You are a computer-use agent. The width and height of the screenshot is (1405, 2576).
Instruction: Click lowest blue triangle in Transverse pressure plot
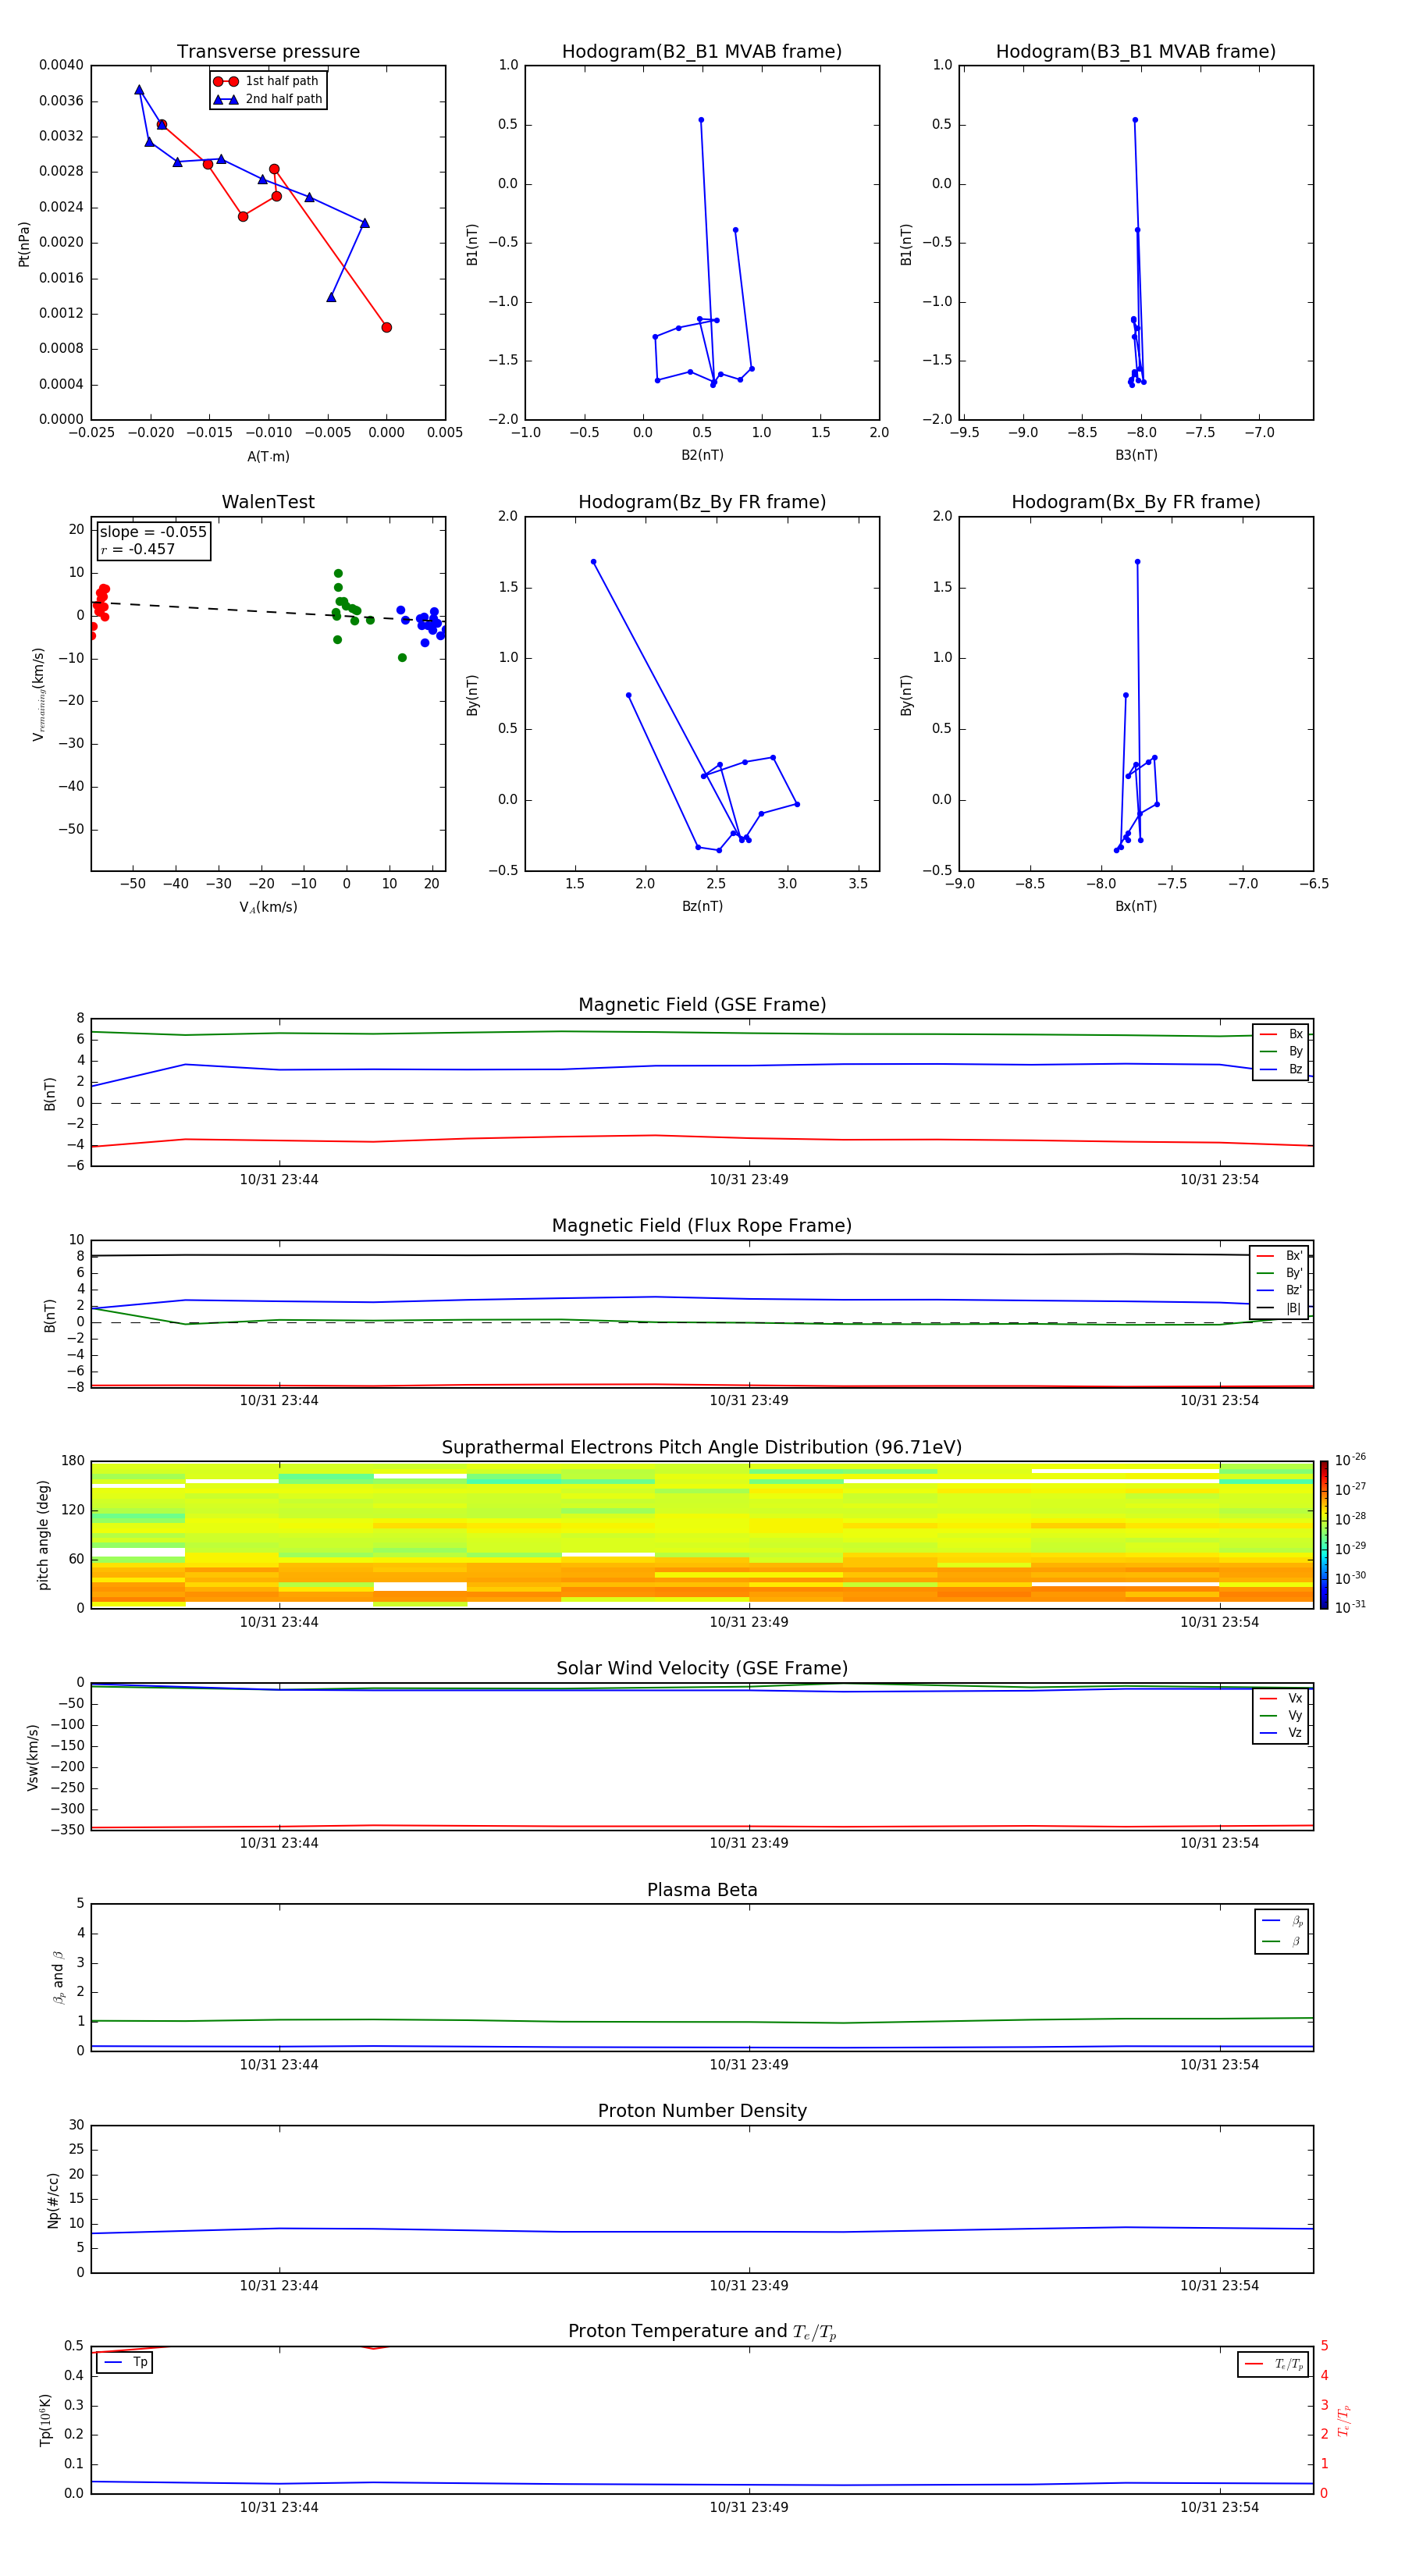[x=331, y=297]
